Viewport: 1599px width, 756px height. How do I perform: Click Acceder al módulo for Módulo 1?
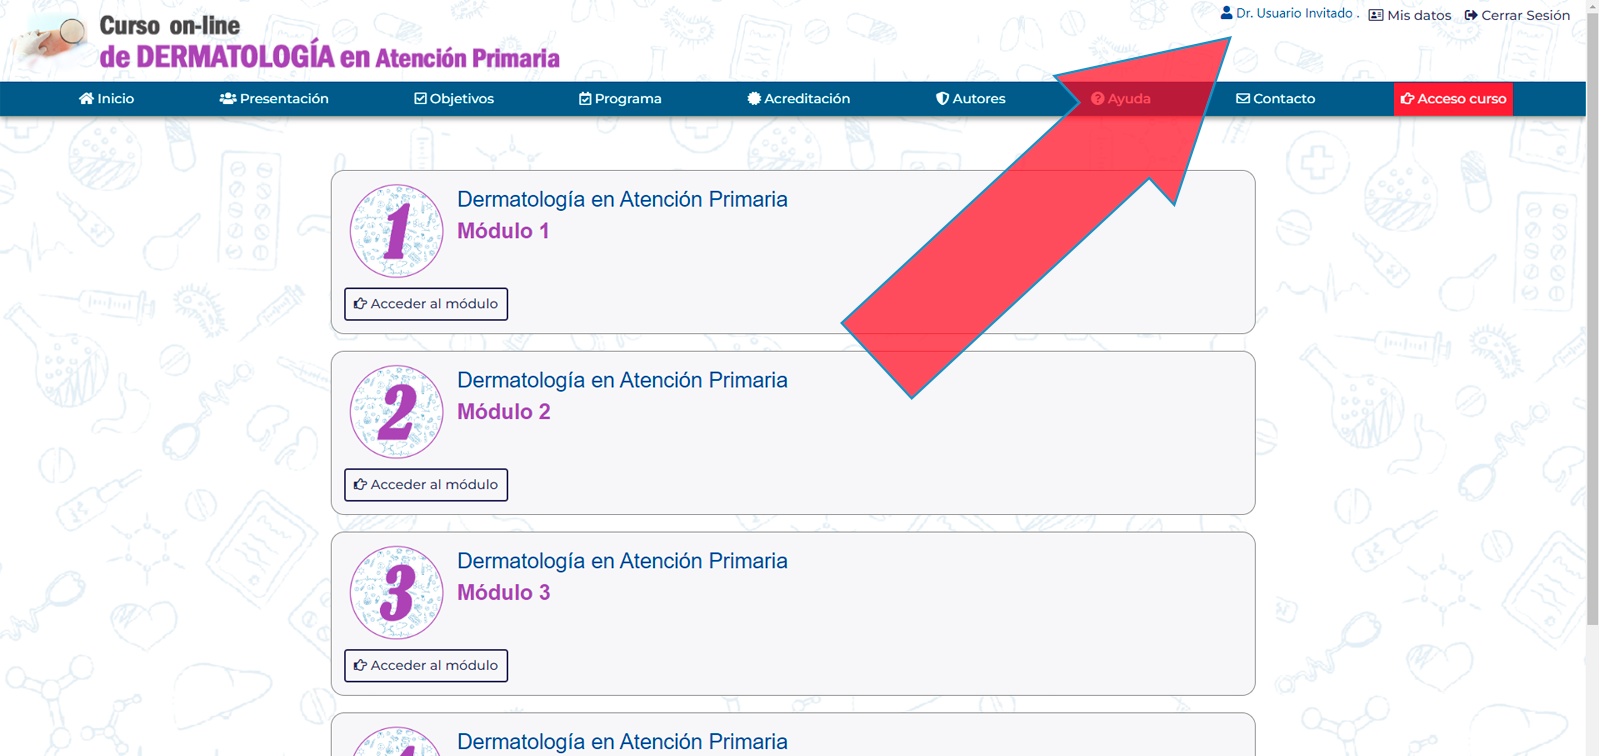coord(426,304)
